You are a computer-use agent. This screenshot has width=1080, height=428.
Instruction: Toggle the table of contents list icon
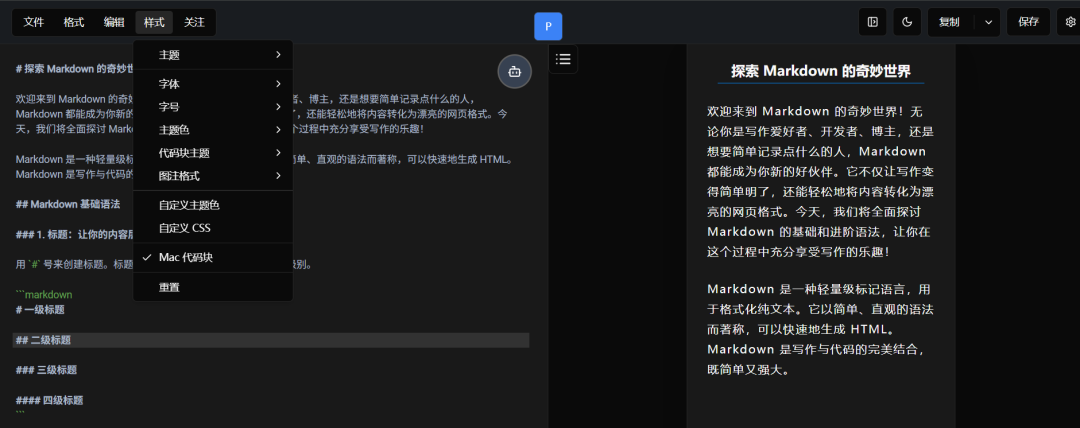563,59
